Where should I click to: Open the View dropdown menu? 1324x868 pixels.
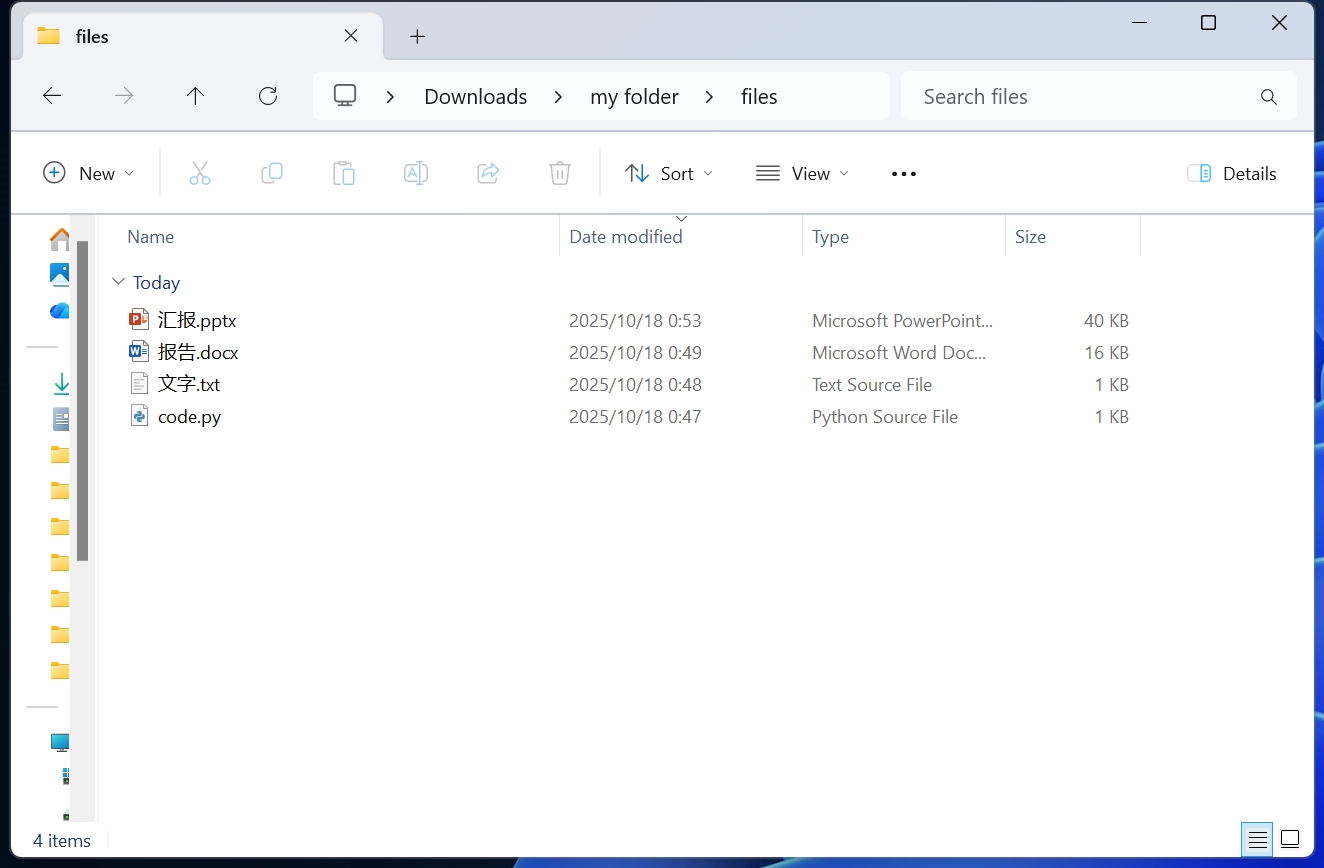coord(802,174)
